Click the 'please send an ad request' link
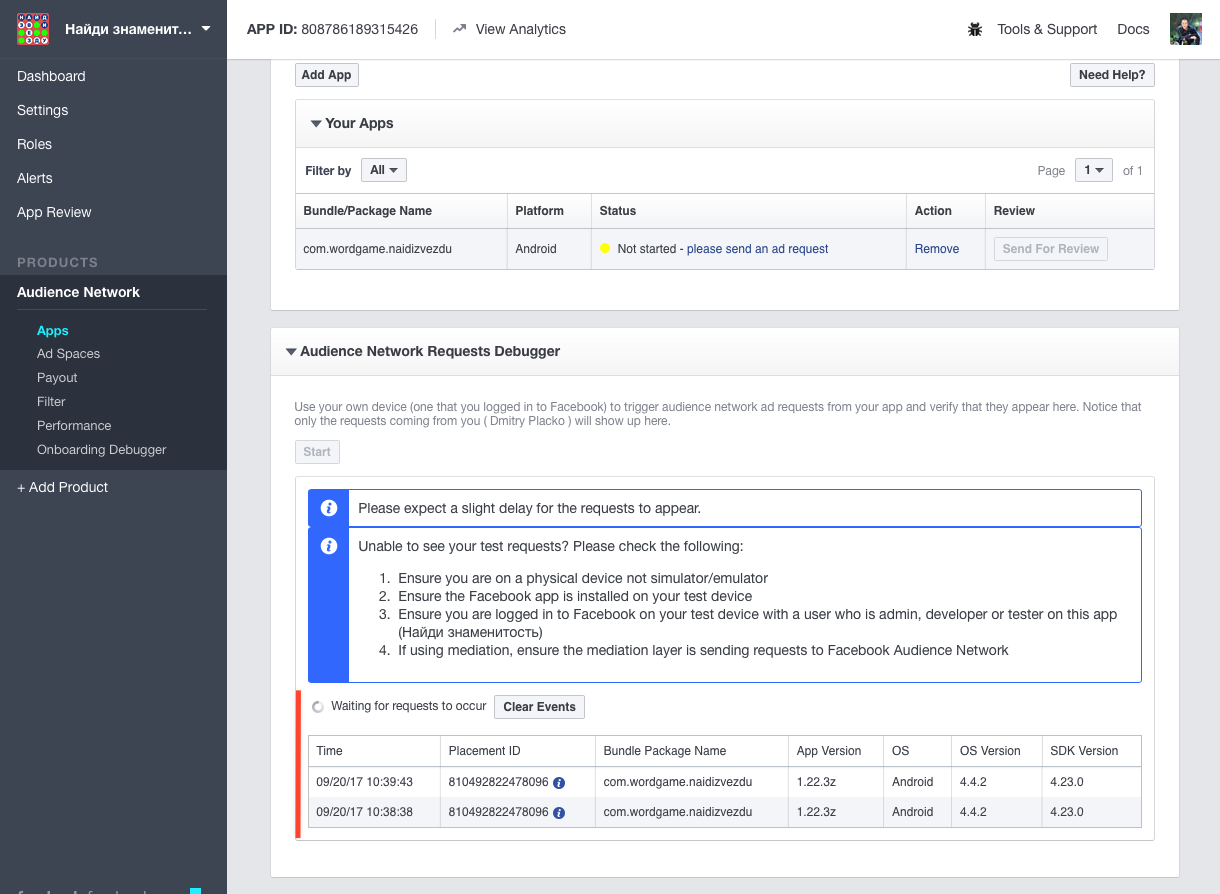 (x=758, y=249)
